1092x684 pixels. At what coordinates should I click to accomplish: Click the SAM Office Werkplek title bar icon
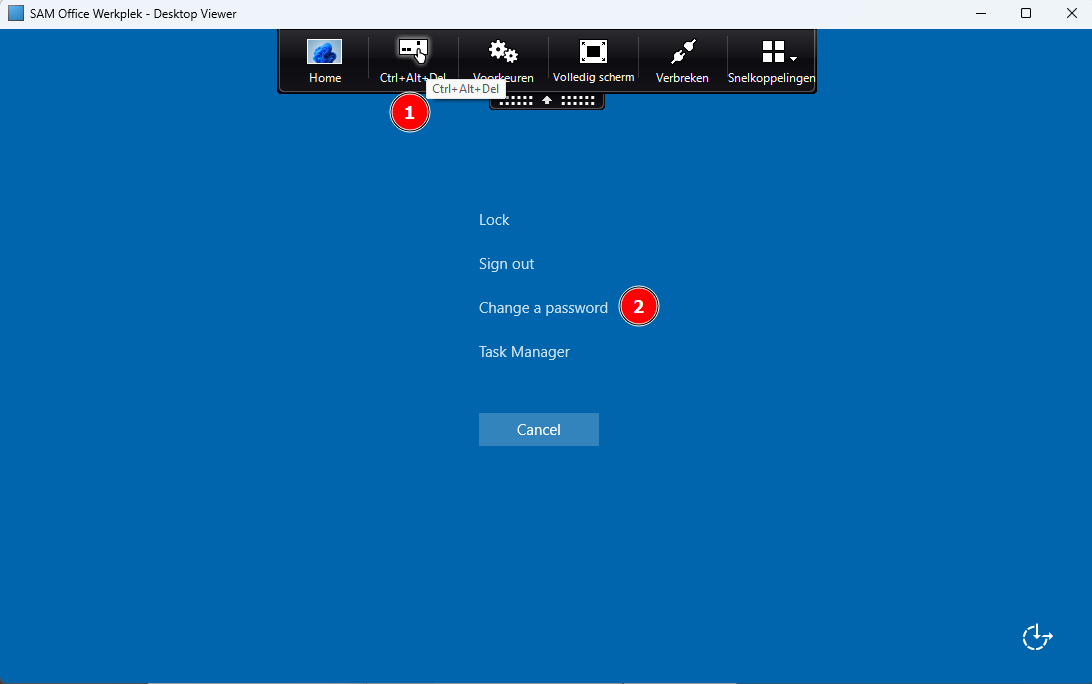click(x=16, y=13)
